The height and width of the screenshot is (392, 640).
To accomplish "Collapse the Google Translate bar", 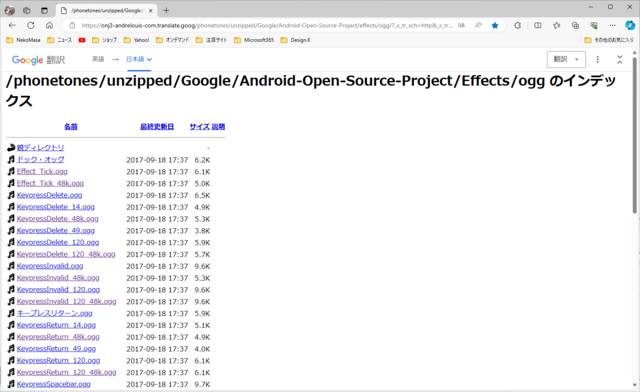I will [x=619, y=60].
